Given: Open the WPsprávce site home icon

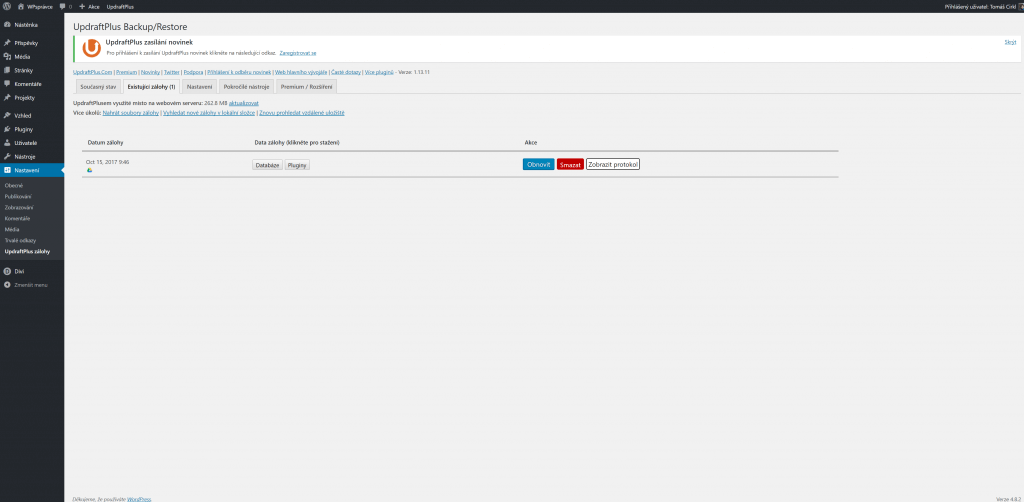Looking at the screenshot, I should [x=21, y=6].
